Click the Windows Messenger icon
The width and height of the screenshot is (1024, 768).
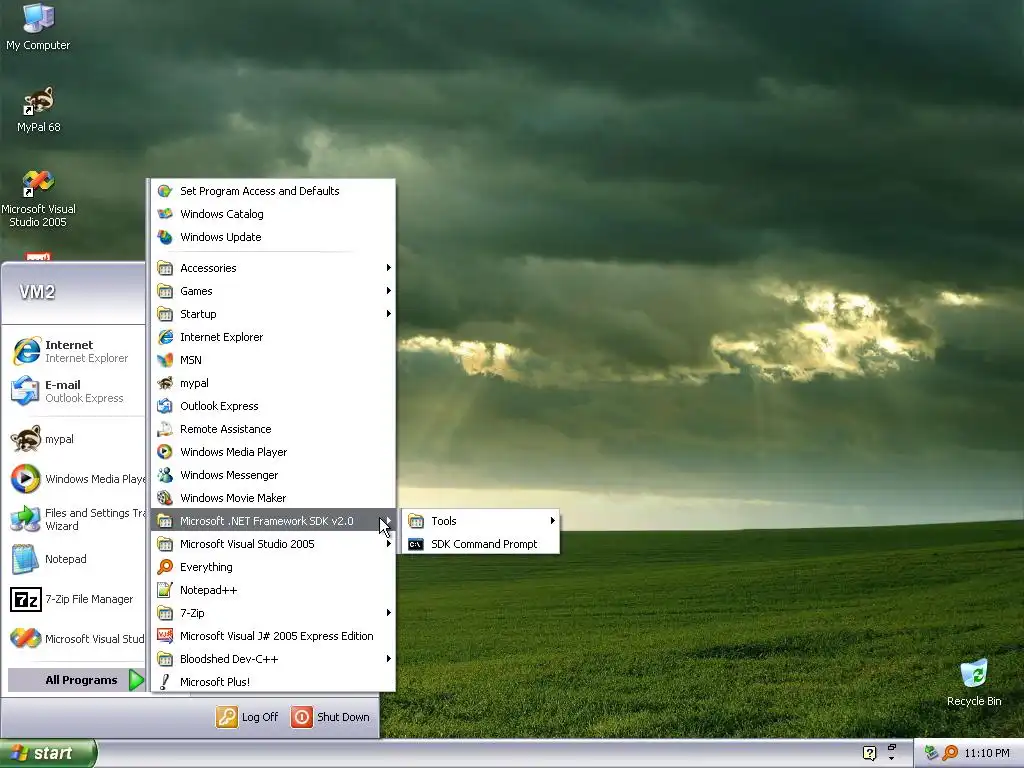tap(165, 475)
